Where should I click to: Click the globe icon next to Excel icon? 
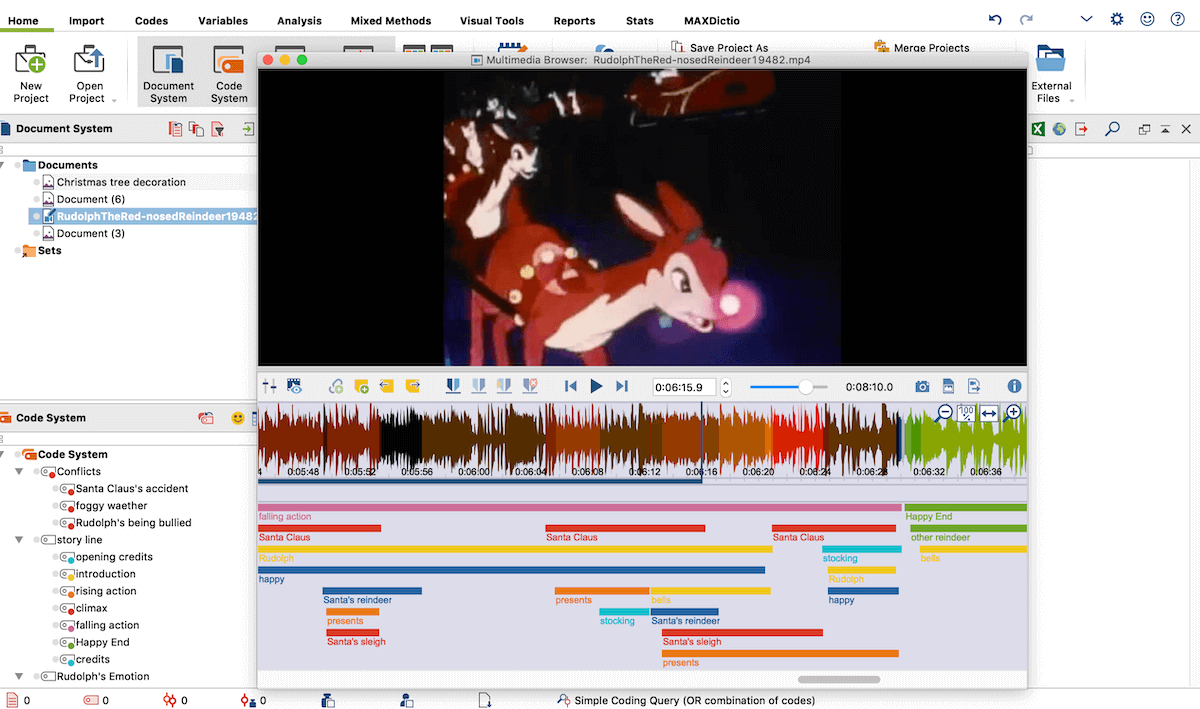tap(1060, 129)
